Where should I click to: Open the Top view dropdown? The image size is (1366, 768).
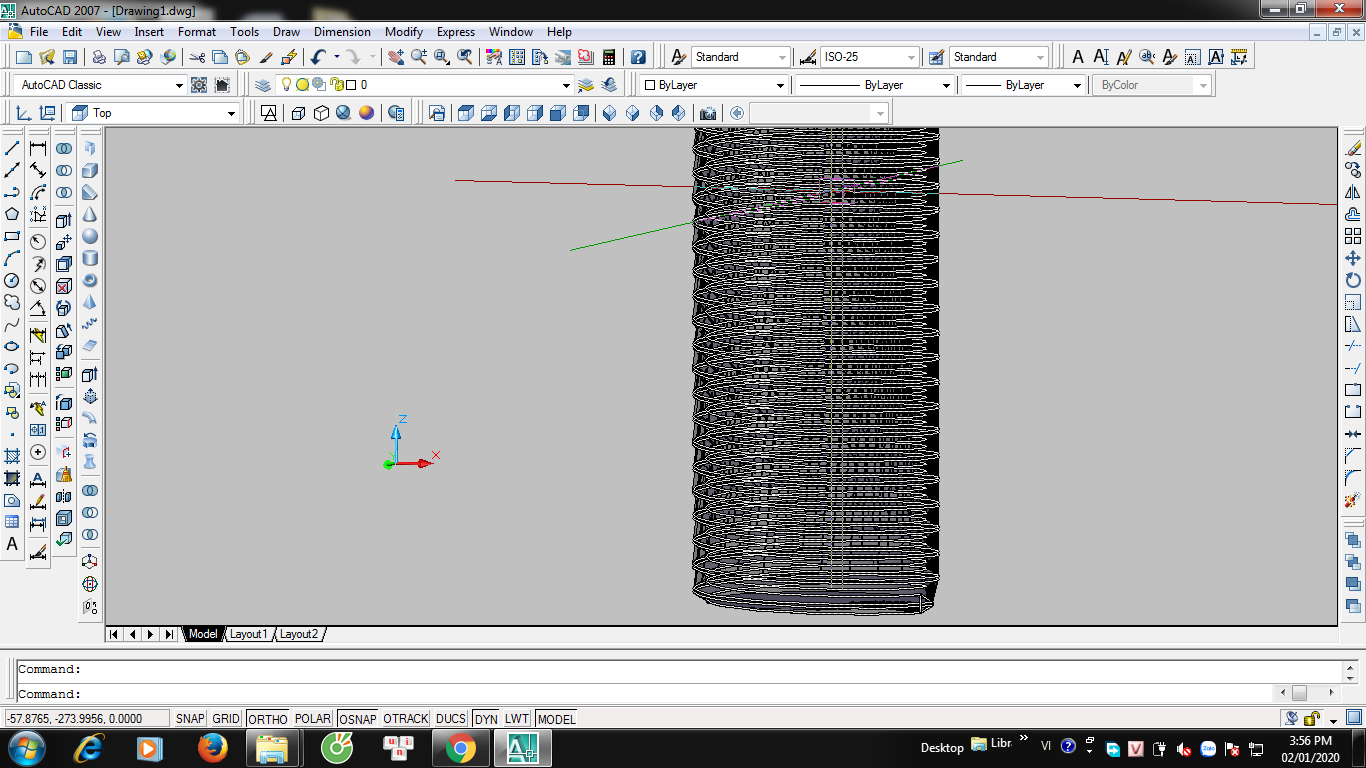[x=154, y=113]
